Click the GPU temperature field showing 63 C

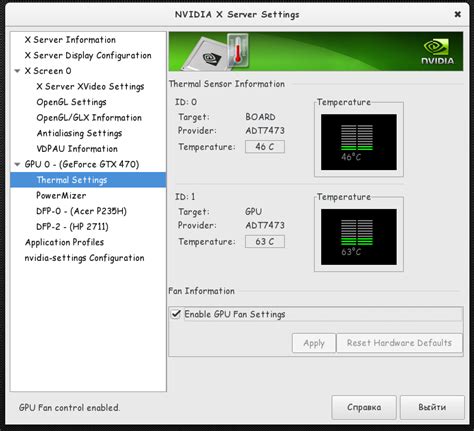click(x=265, y=242)
